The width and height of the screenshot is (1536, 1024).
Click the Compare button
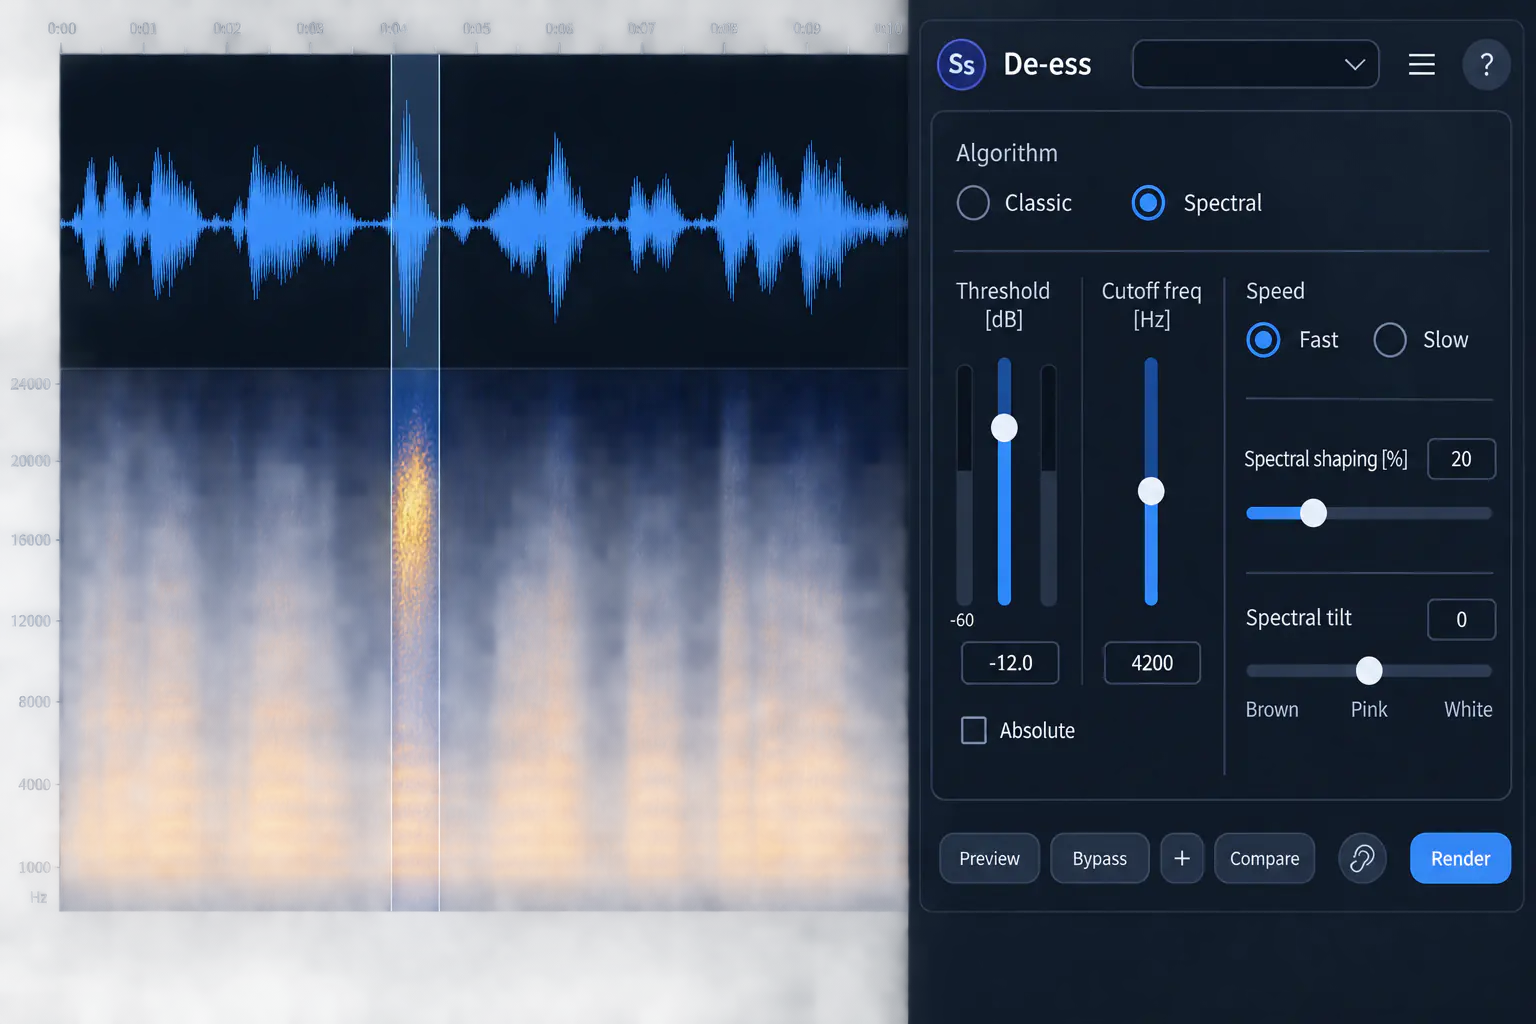point(1264,858)
